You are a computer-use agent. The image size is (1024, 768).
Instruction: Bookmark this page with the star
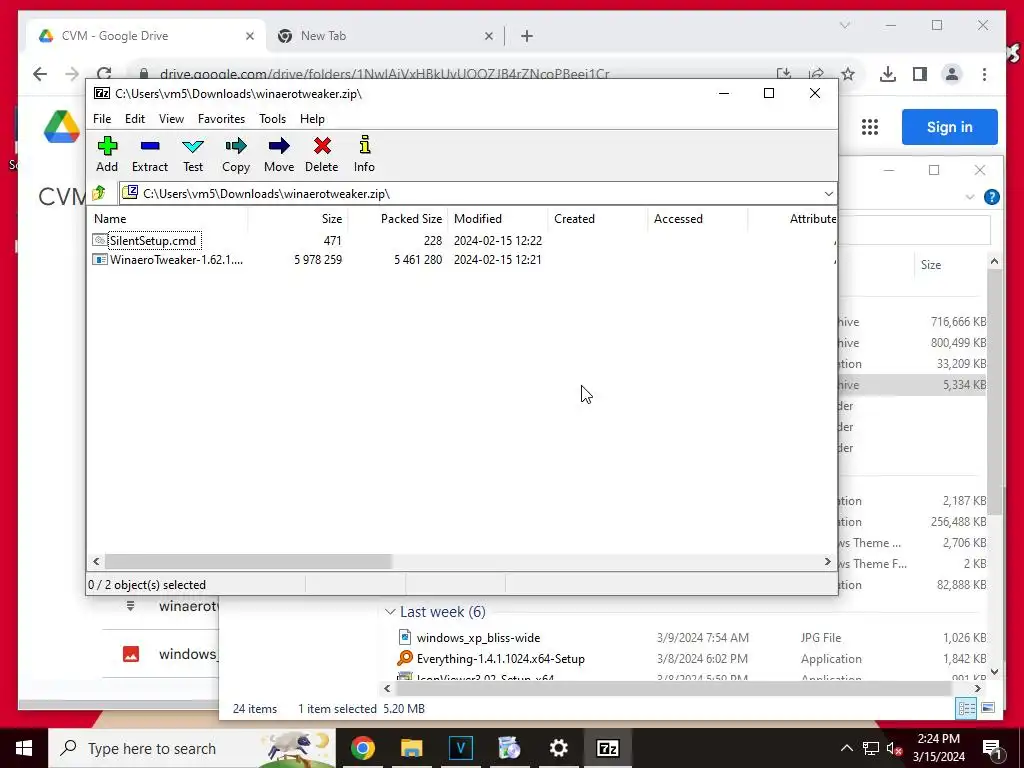[848, 74]
